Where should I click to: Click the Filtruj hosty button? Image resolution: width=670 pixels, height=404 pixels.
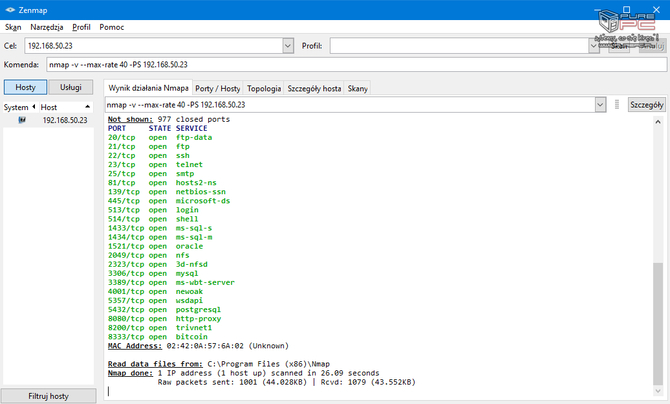48,396
